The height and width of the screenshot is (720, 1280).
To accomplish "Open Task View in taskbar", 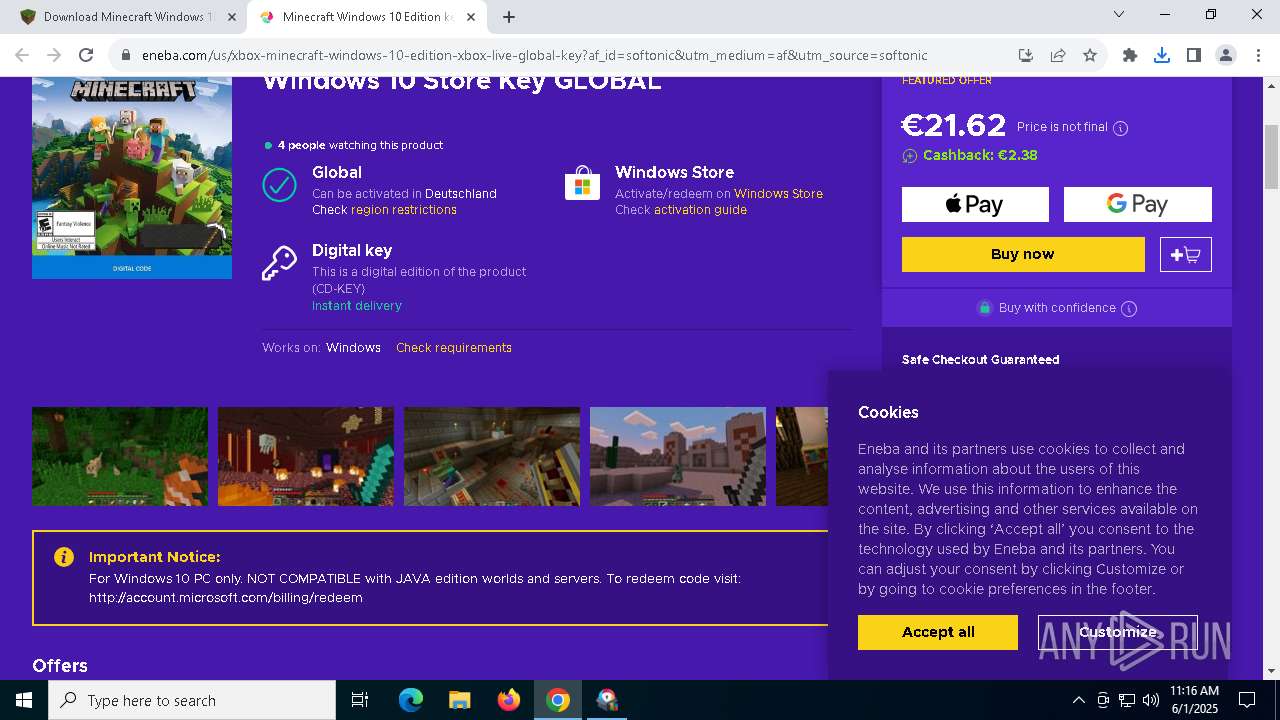I will click(x=360, y=700).
